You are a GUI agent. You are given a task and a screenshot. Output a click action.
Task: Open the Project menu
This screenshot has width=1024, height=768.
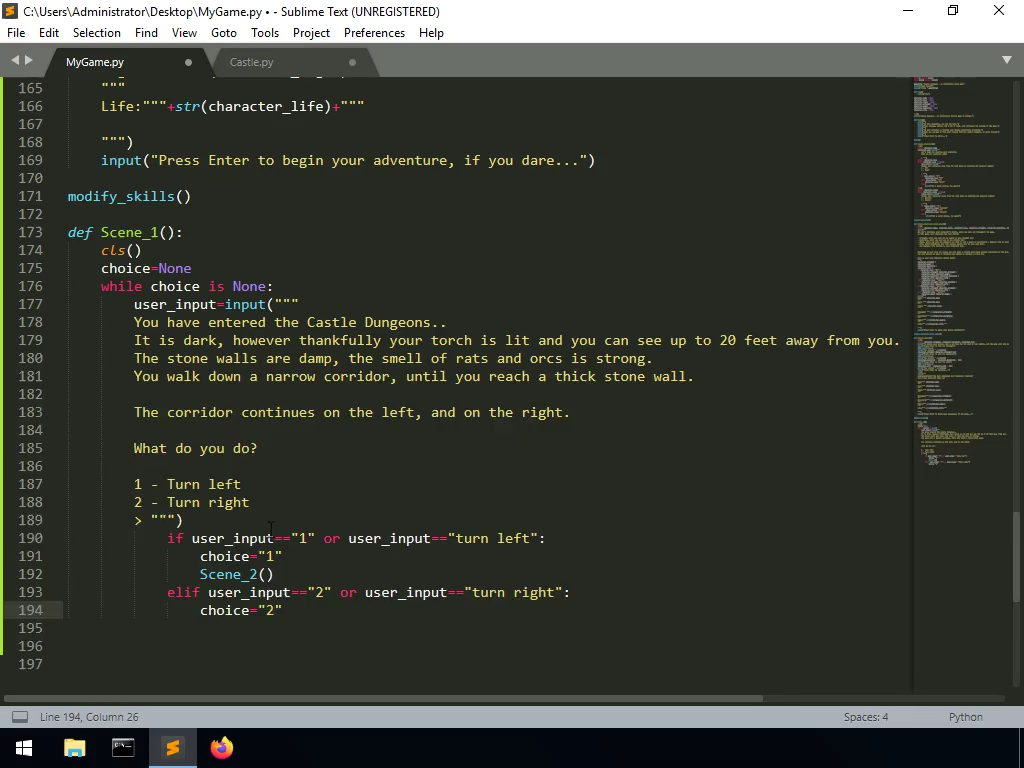(312, 33)
